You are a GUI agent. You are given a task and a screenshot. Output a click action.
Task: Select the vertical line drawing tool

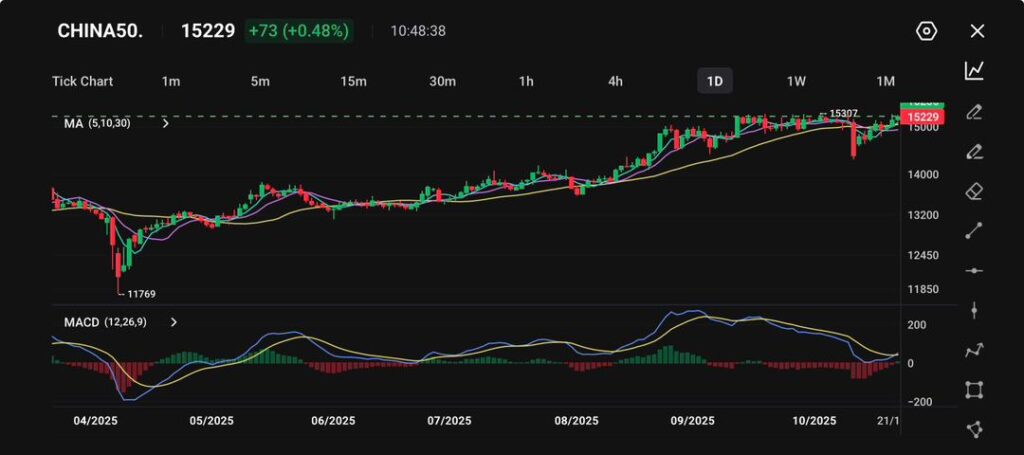974,310
